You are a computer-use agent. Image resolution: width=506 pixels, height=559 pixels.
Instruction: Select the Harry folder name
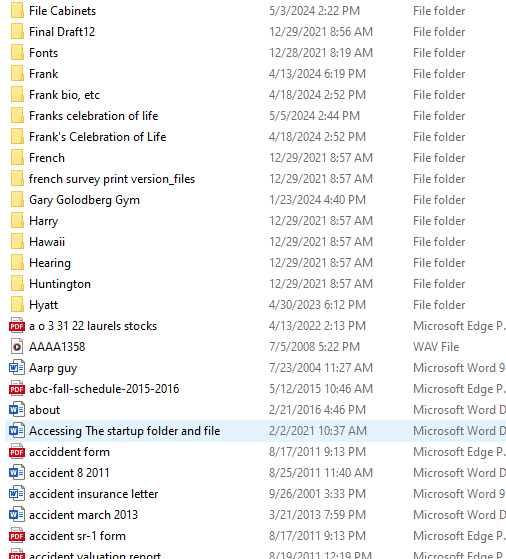(x=44, y=221)
